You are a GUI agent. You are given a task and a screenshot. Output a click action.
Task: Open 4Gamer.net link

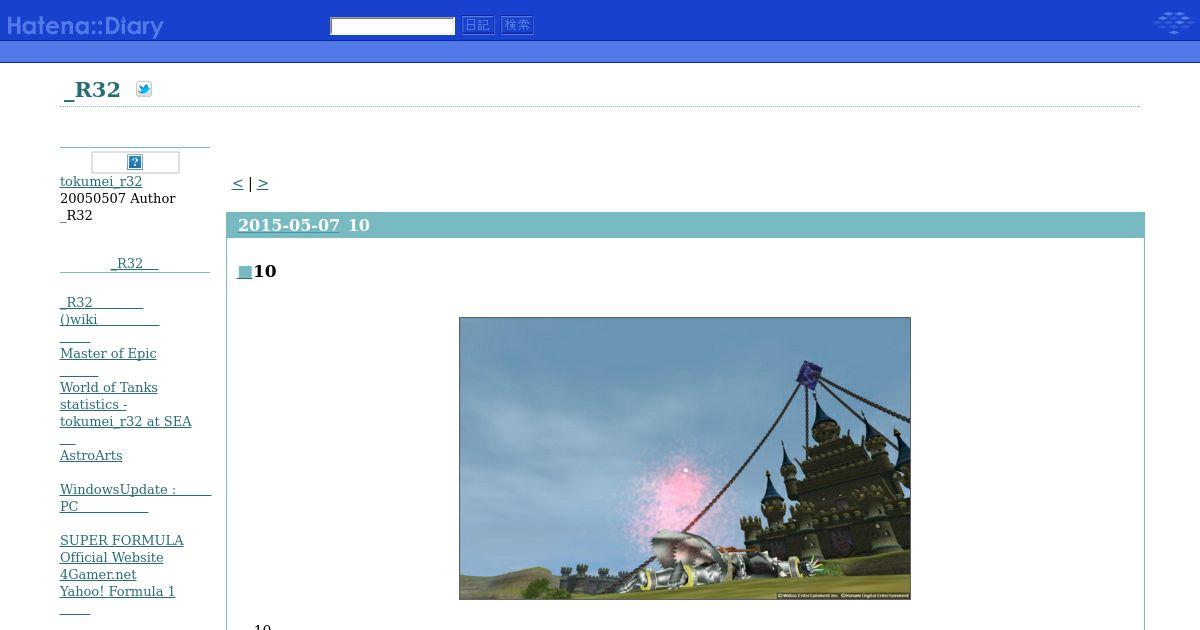[x=98, y=574]
